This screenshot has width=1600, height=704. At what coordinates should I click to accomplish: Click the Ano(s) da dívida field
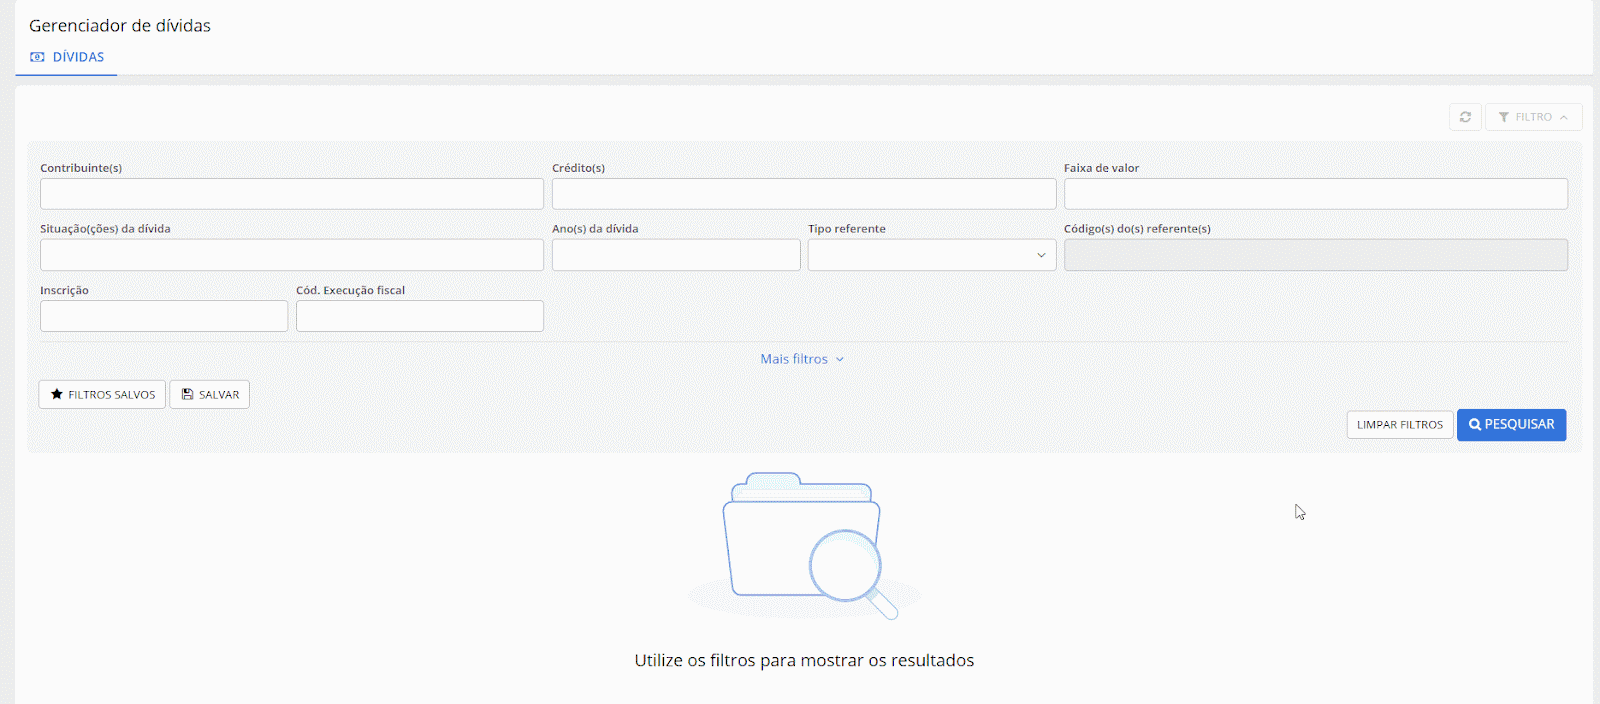click(x=675, y=255)
